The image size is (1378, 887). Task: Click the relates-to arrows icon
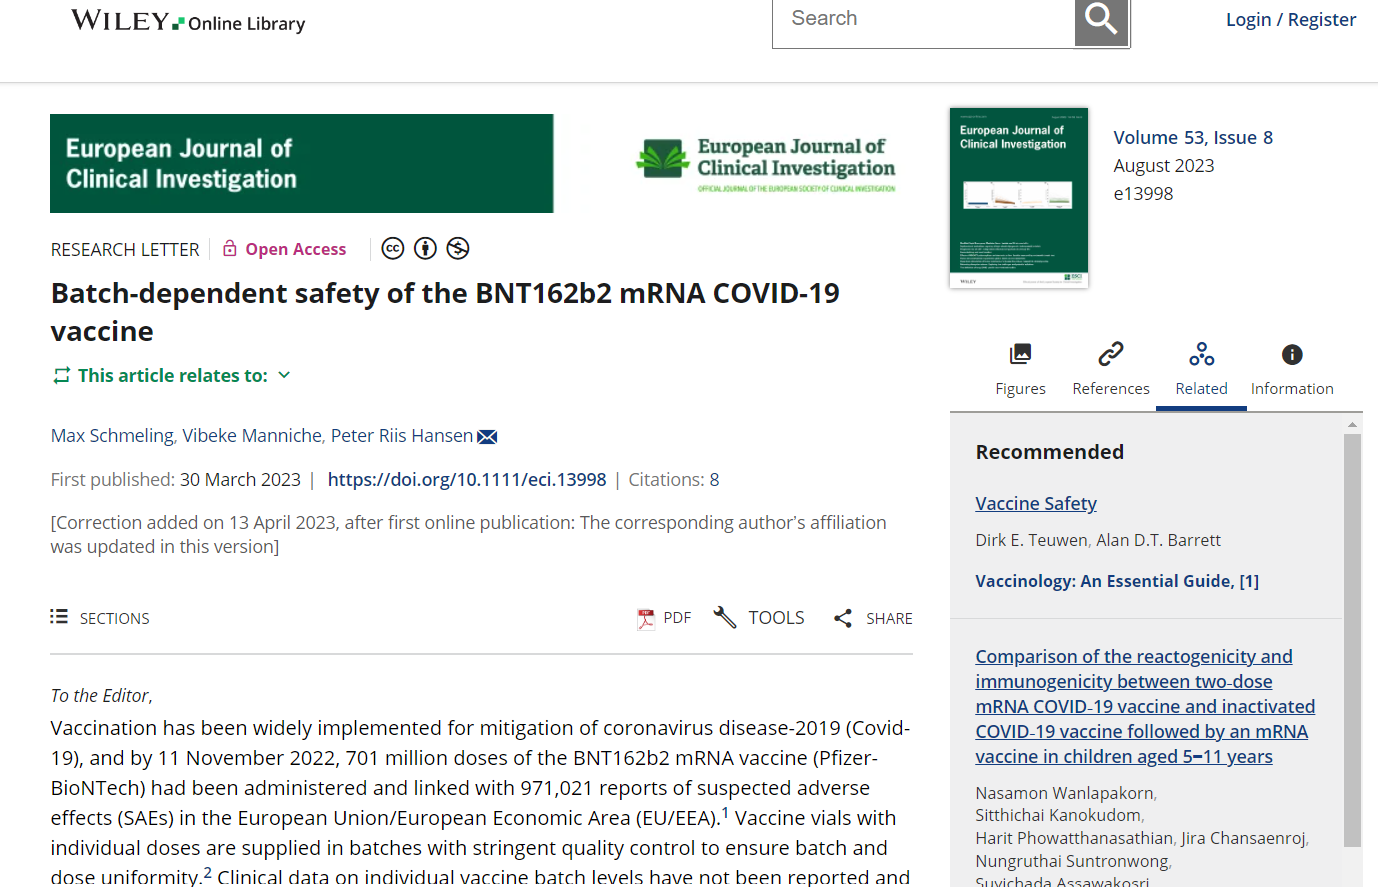point(62,375)
